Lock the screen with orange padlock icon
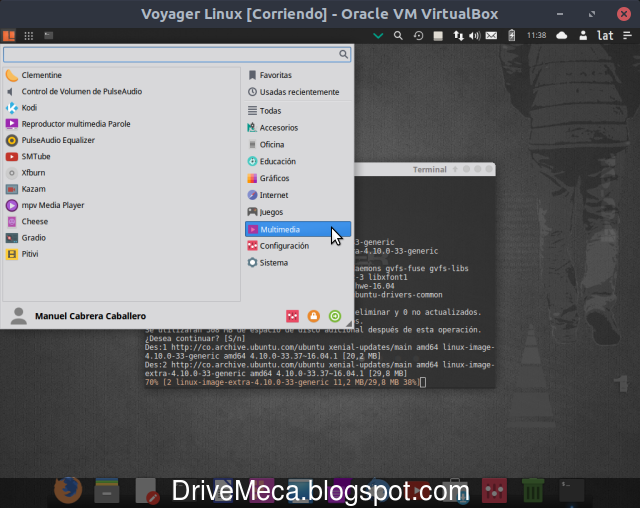This screenshot has height=508, width=640. click(313, 316)
